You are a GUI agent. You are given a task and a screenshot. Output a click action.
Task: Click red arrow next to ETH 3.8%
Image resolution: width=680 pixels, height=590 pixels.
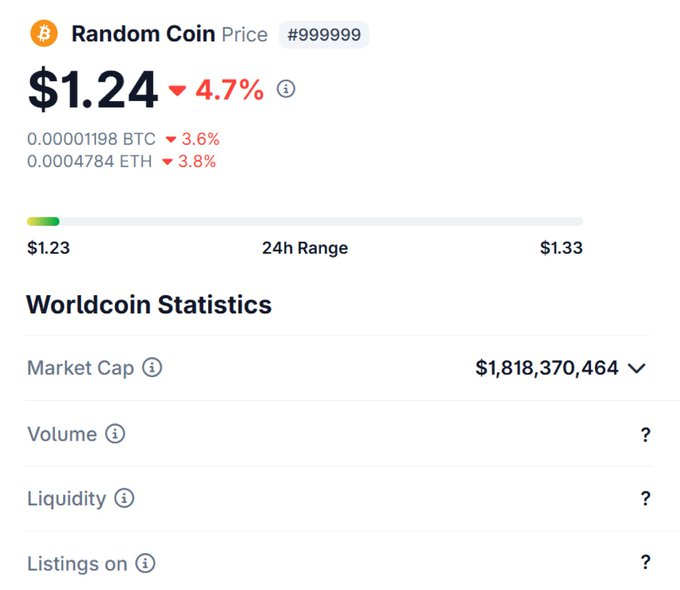167,161
